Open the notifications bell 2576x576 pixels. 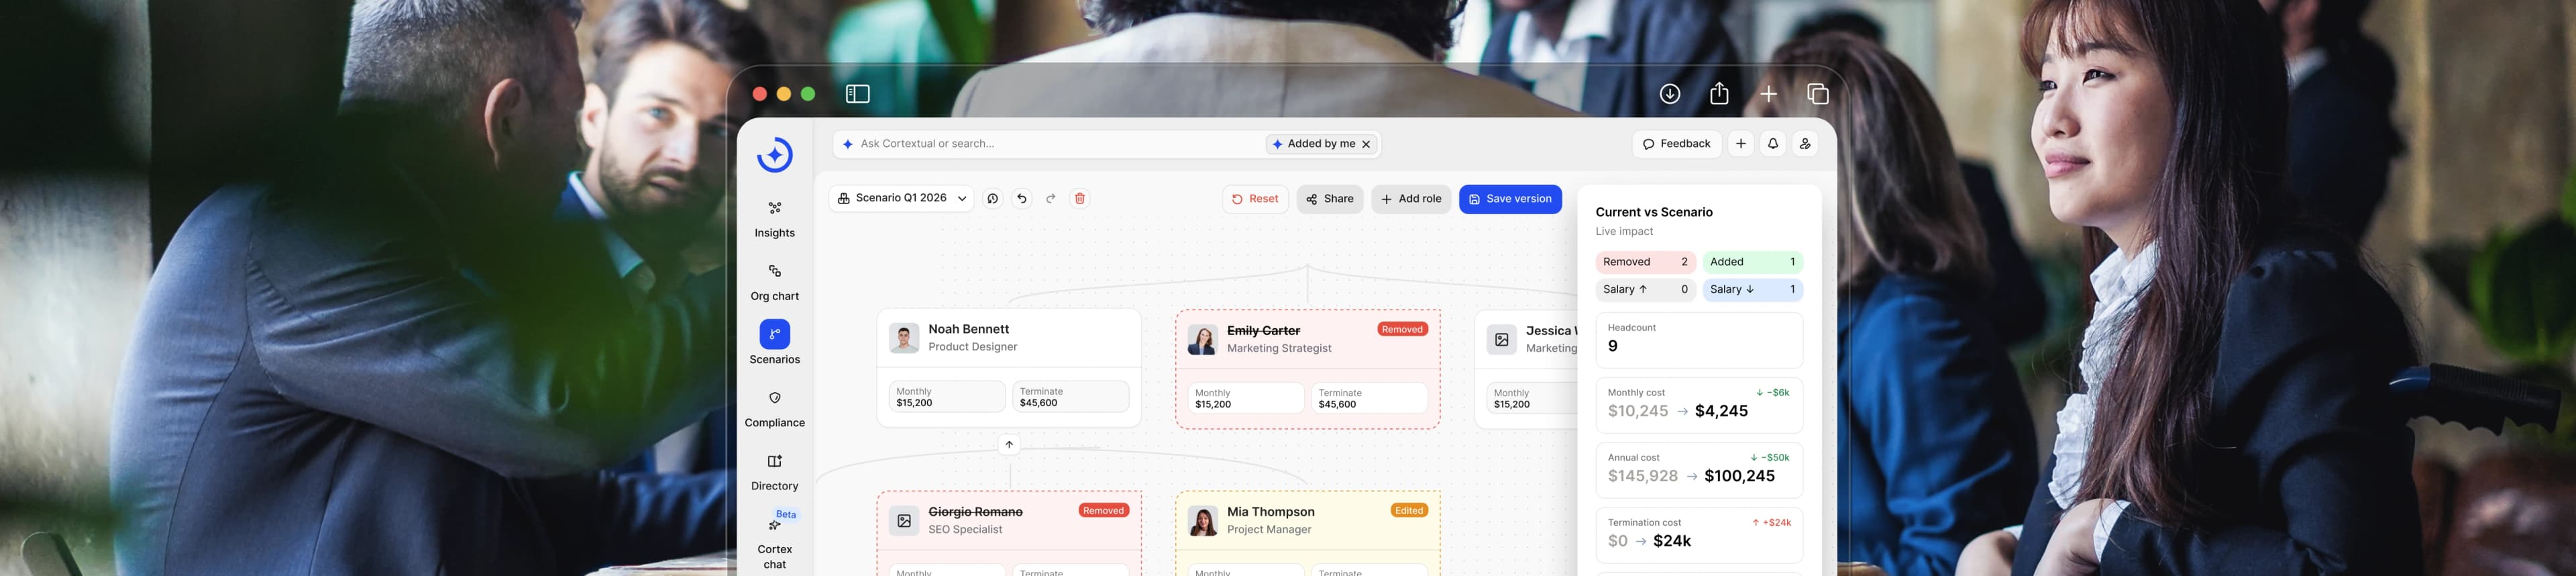click(1772, 144)
